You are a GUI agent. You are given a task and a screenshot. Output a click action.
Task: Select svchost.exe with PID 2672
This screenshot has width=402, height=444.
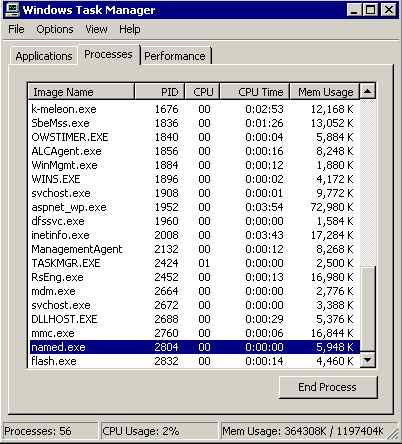point(194,305)
